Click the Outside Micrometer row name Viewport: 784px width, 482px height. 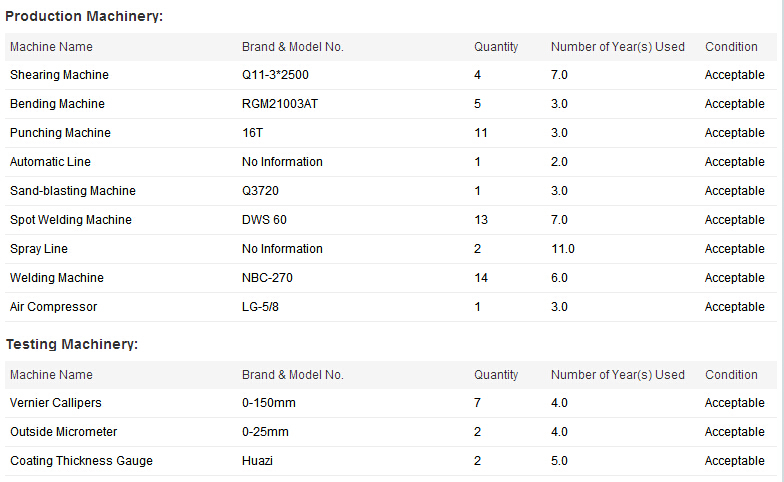[64, 432]
